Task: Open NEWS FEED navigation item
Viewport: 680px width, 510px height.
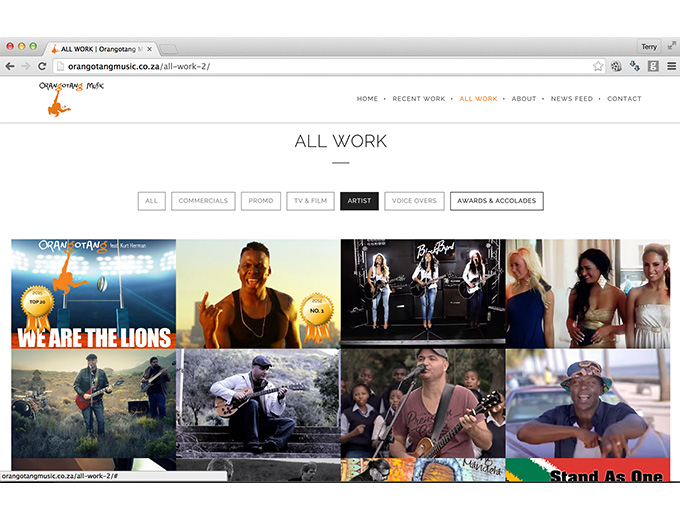Action: click(x=572, y=99)
